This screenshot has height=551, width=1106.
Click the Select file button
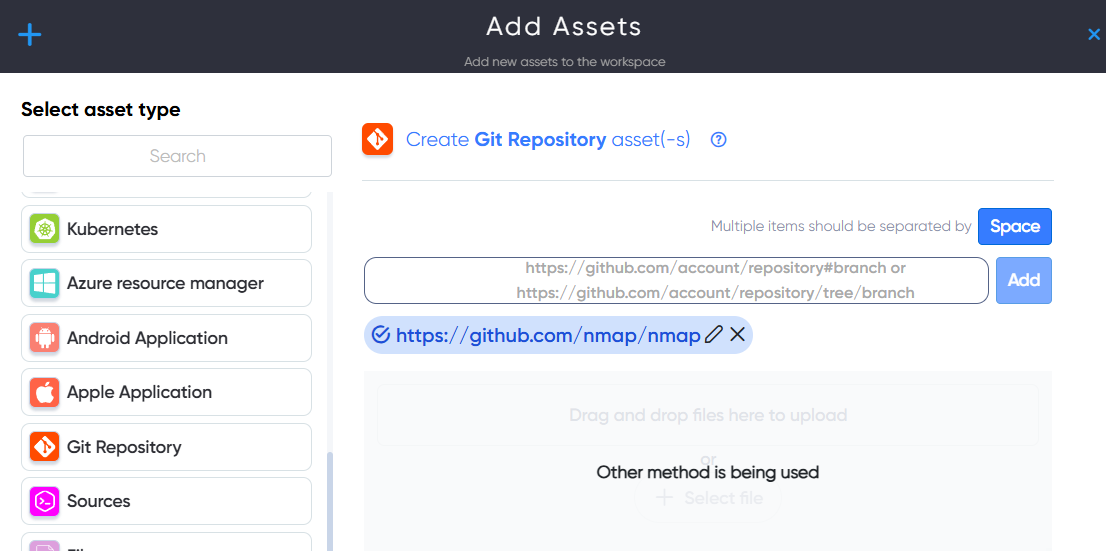708,498
